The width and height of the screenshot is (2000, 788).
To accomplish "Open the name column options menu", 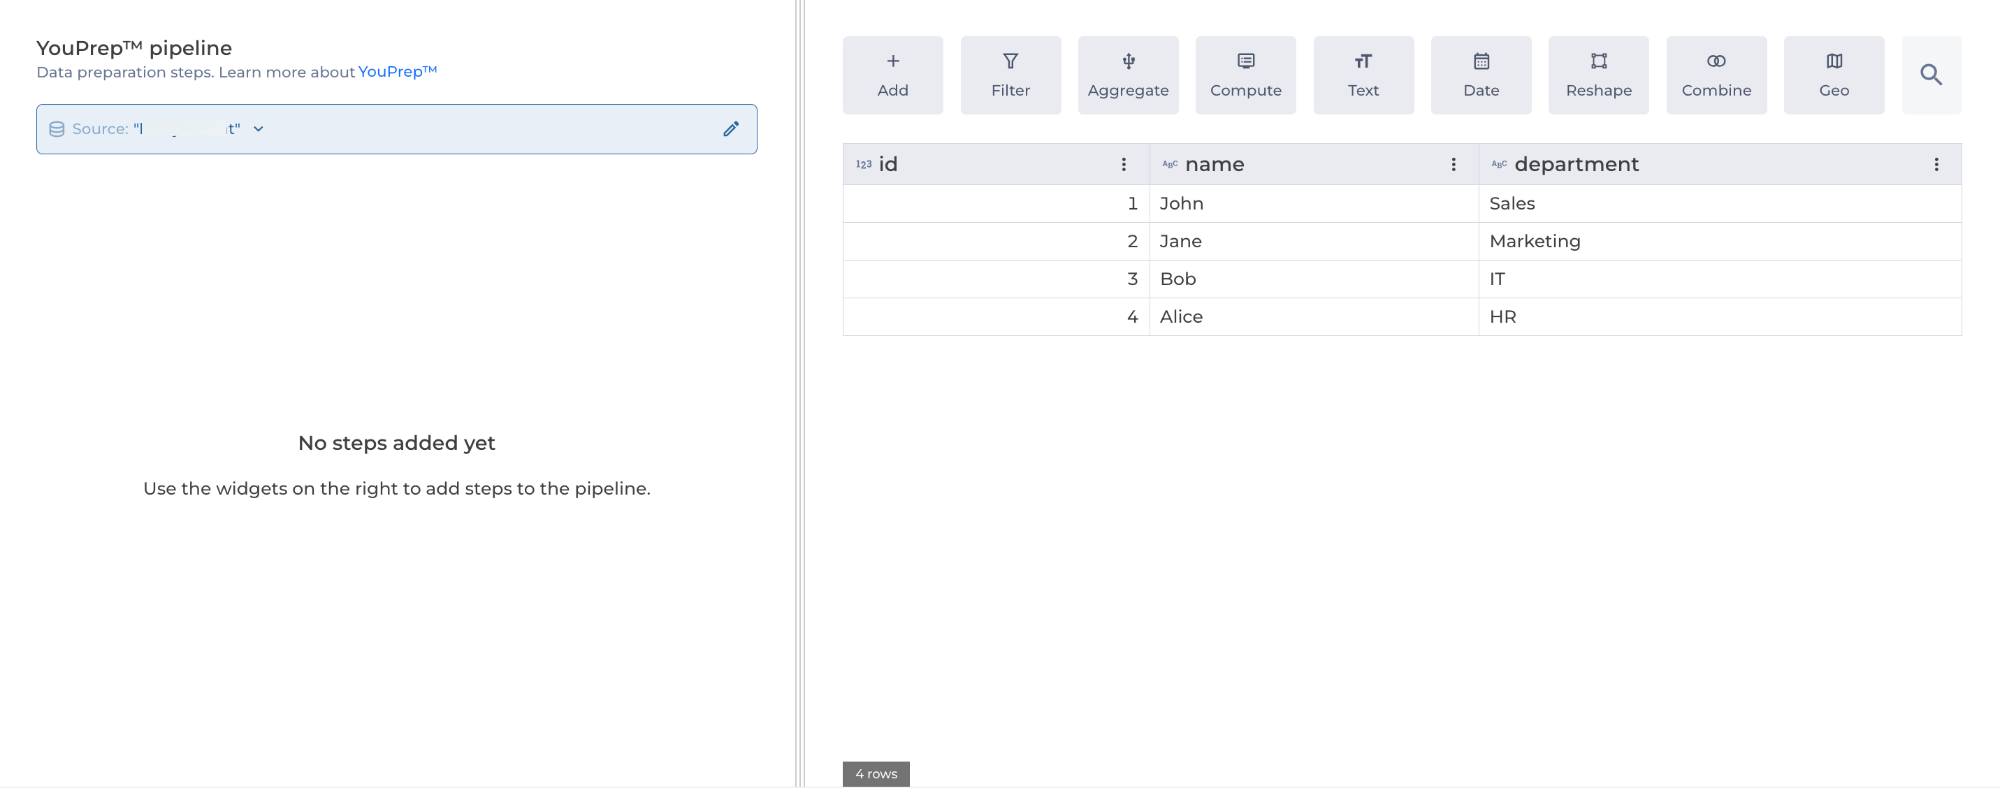I will 1454,165.
